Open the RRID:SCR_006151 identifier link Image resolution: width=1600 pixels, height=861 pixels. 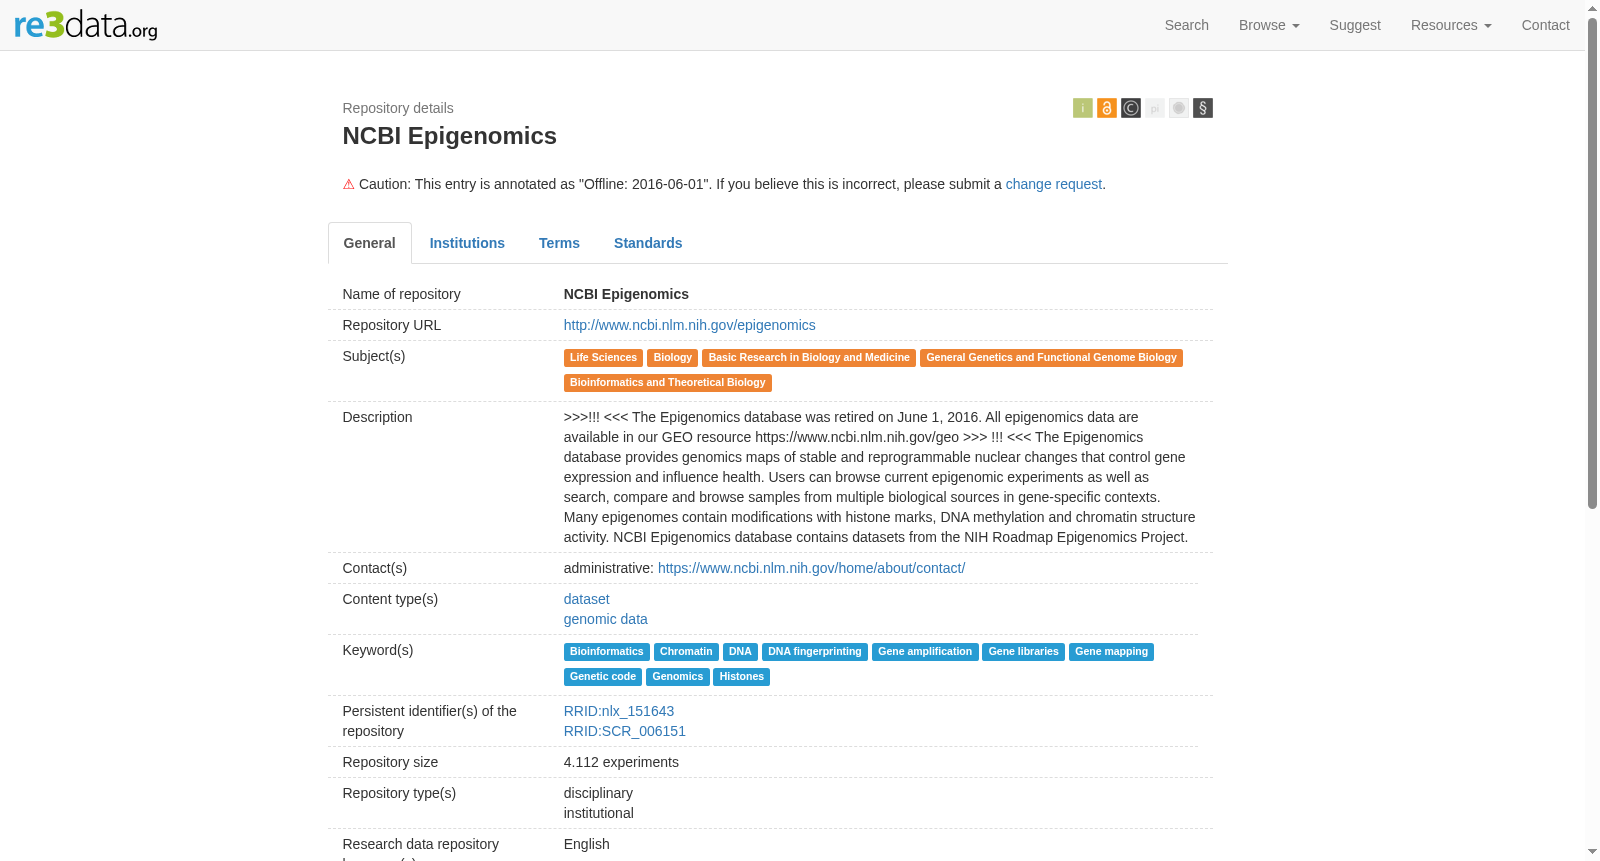pos(625,731)
